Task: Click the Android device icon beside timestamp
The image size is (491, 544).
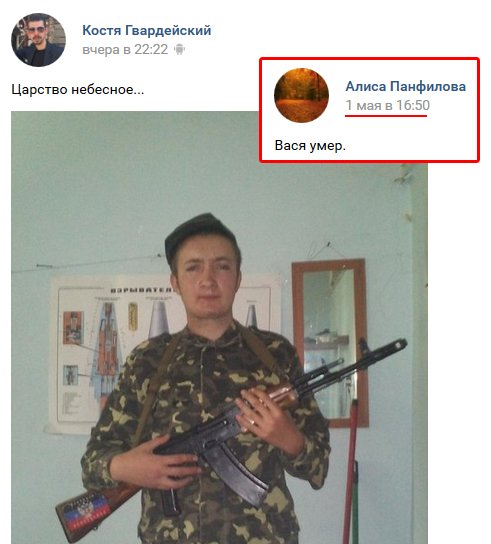Action: coord(179,49)
